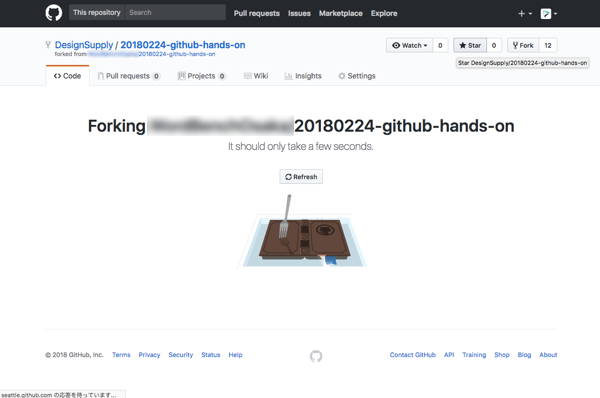Click the footer GitHub Octocat mark
Image resolution: width=600 pixels, height=398 pixels.
point(316,356)
